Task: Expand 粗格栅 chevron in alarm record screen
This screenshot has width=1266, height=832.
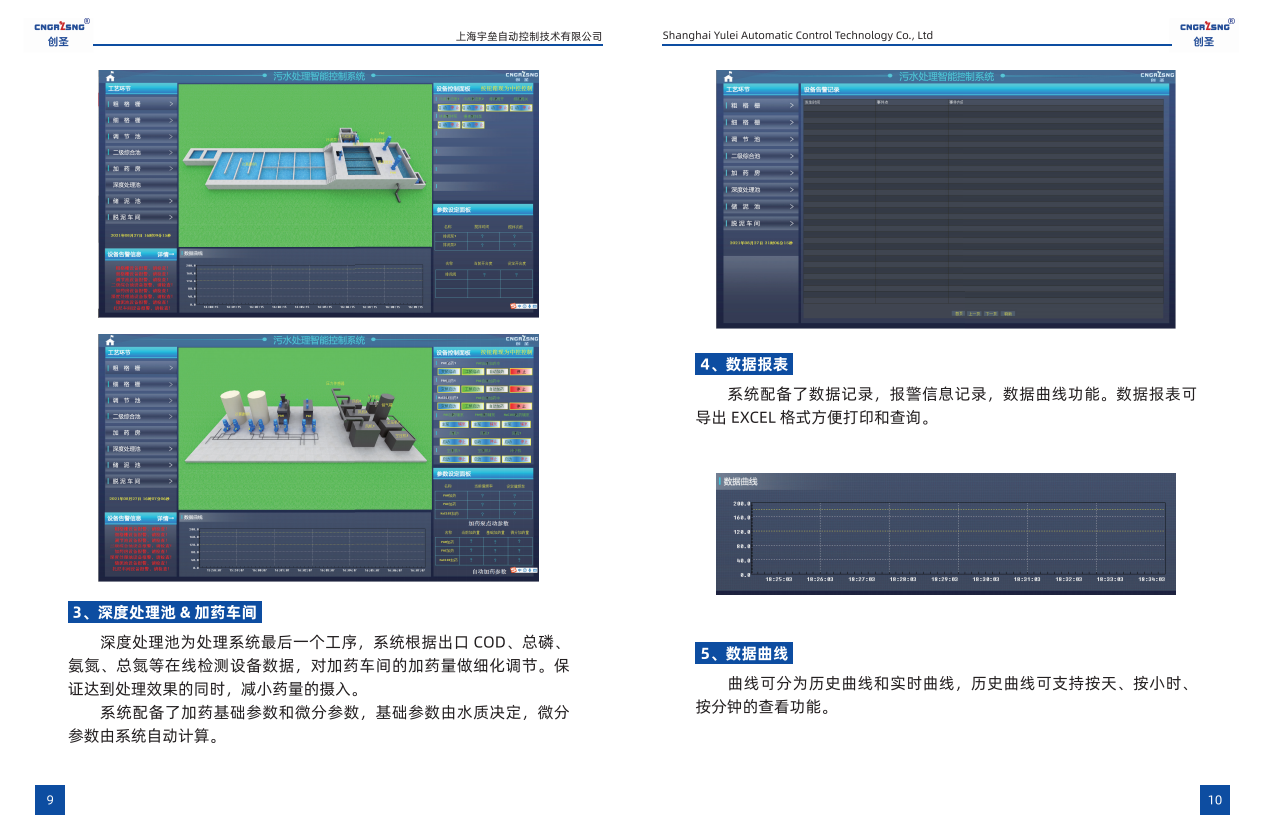Action: pos(793,105)
